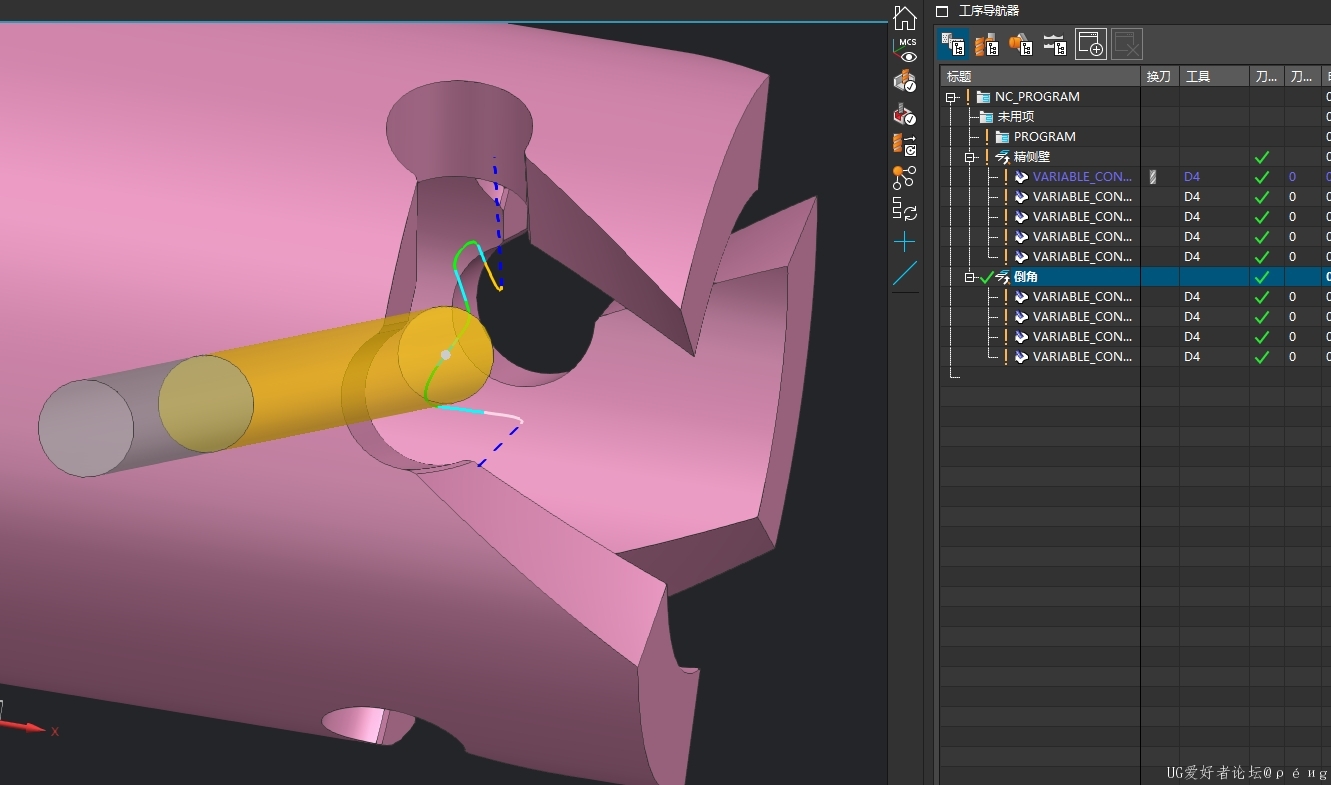The width and height of the screenshot is (1331, 785).
Task: Click the green checkmark in the 倒角 row
Action: [1262, 277]
